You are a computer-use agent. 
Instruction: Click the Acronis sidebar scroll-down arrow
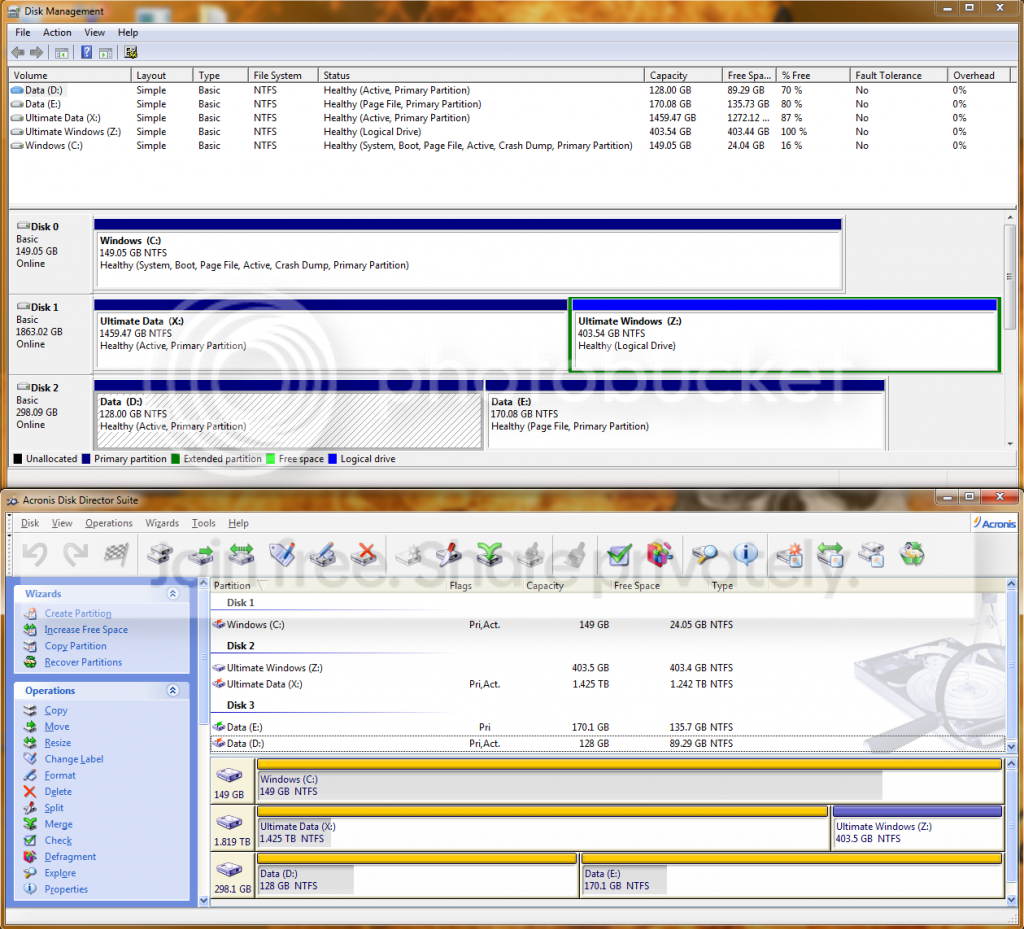tap(203, 901)
